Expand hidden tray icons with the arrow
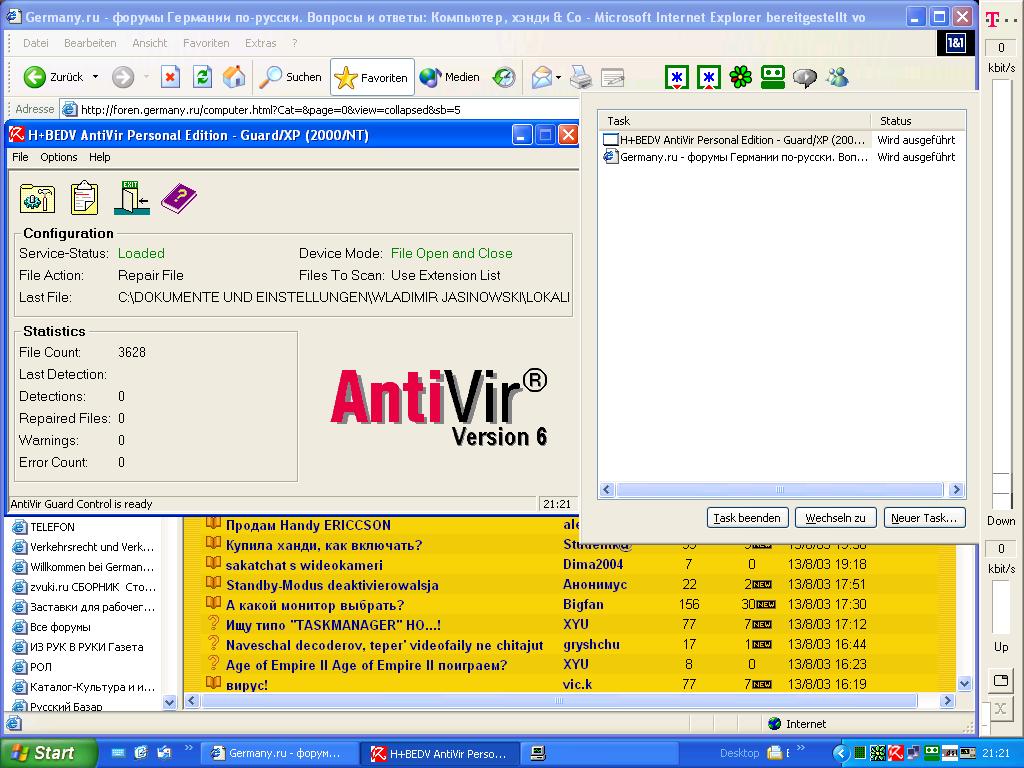1024x768 pixels. click(841, 753)
